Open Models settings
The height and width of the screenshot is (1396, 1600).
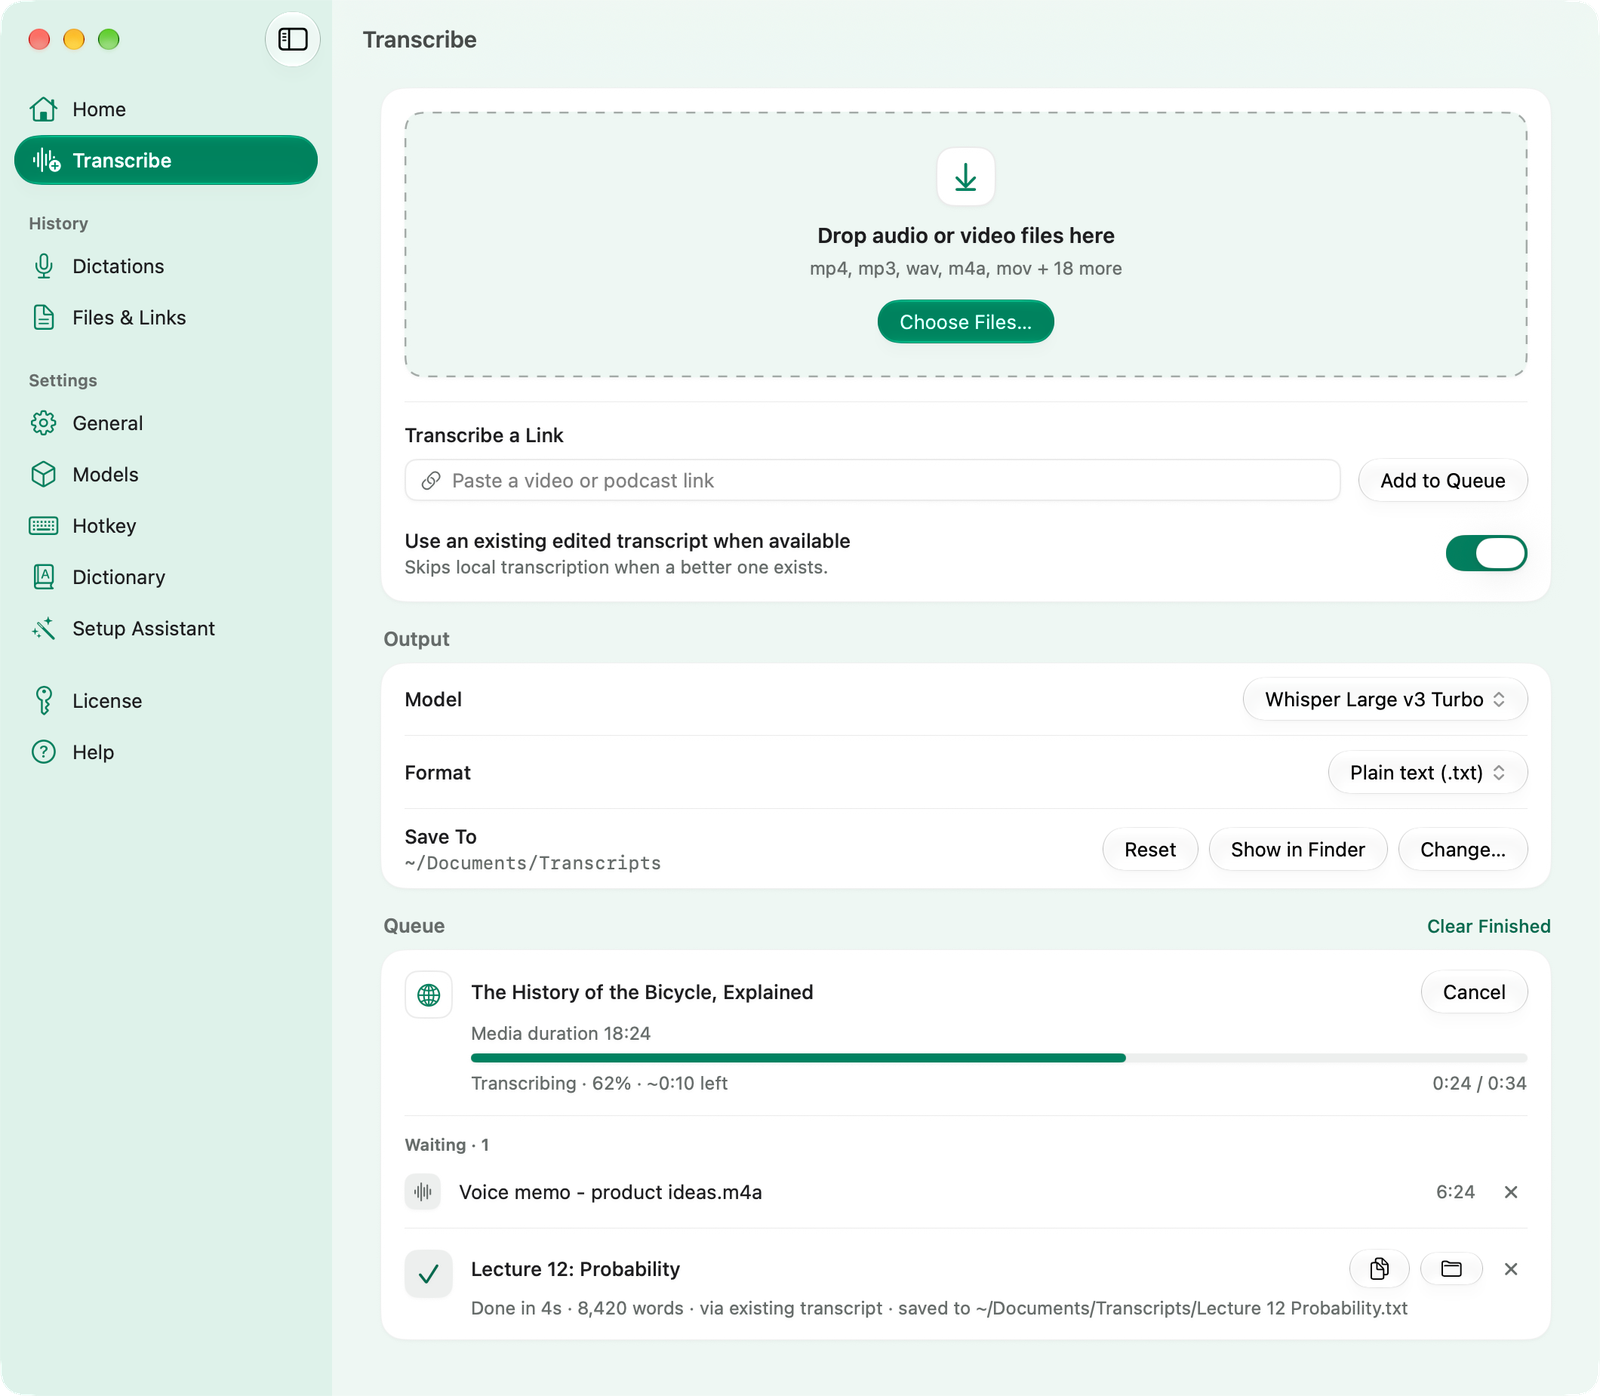pos(166,474)
